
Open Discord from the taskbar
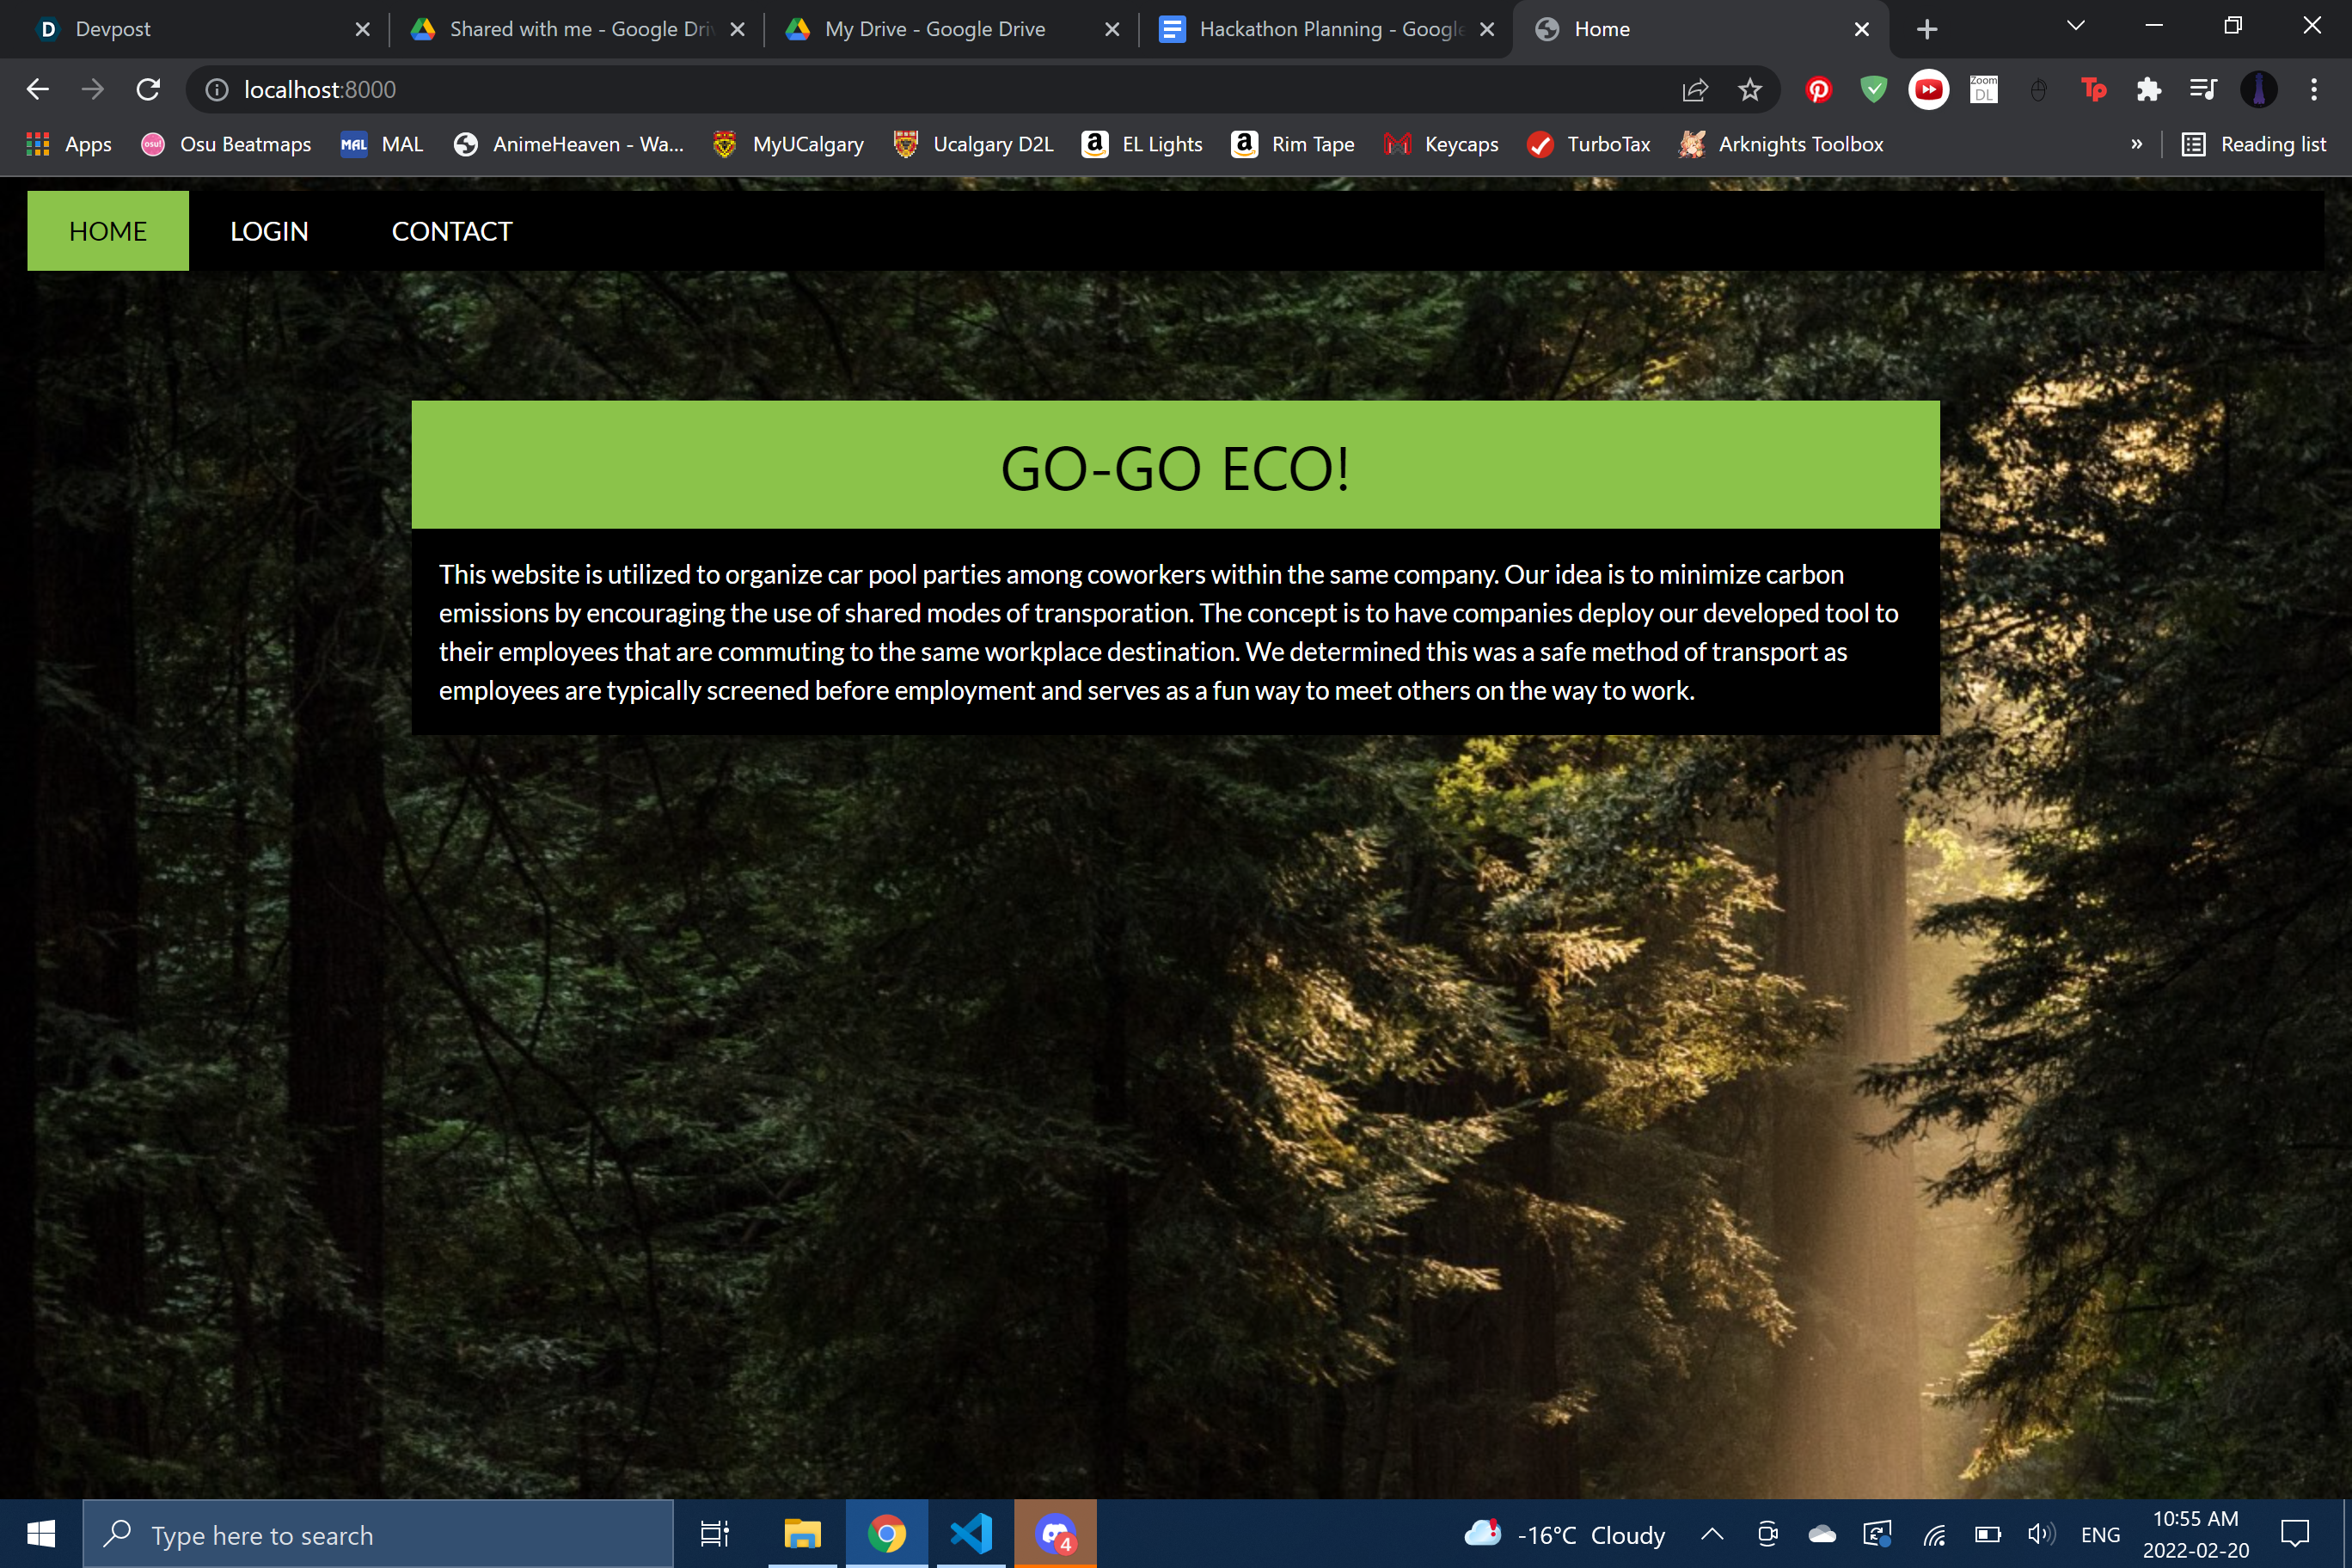pos(1055,1534)
